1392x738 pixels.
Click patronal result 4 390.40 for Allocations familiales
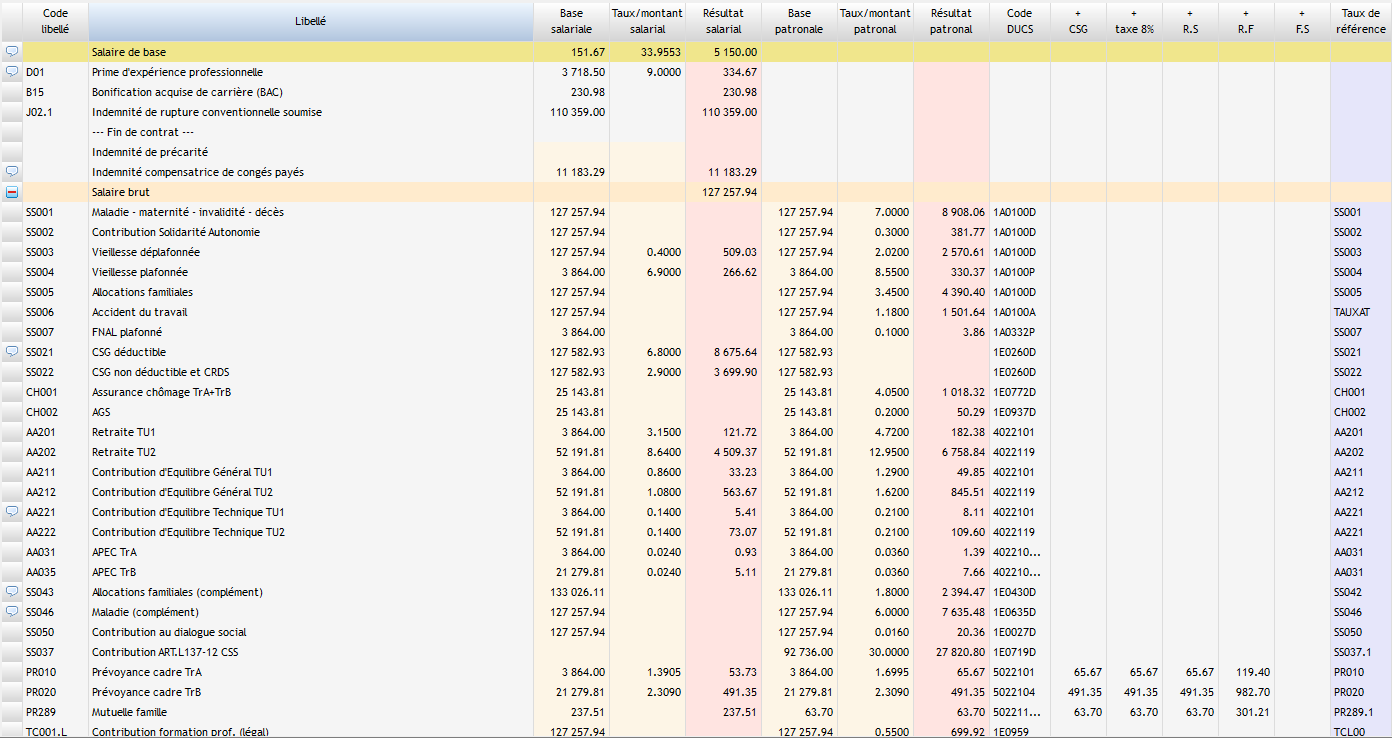(x=964, y=292)
